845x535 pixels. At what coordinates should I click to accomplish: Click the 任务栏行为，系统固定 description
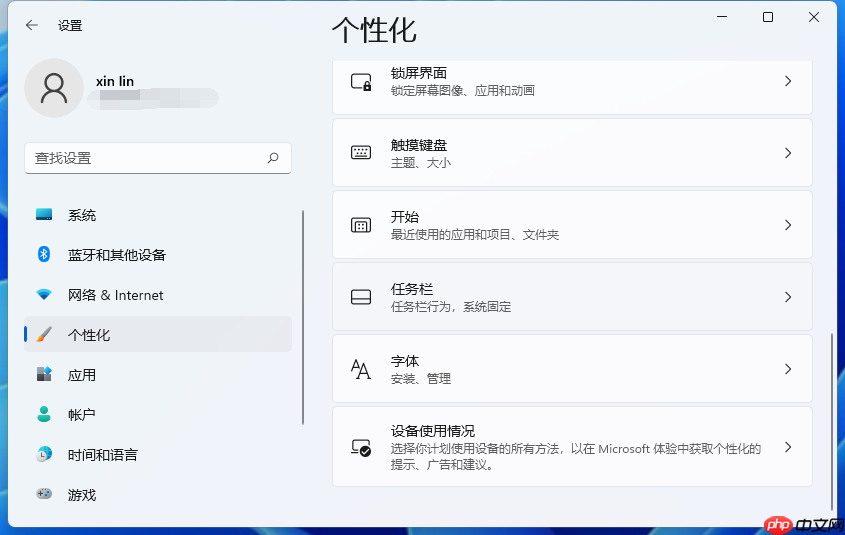(451, 307)
